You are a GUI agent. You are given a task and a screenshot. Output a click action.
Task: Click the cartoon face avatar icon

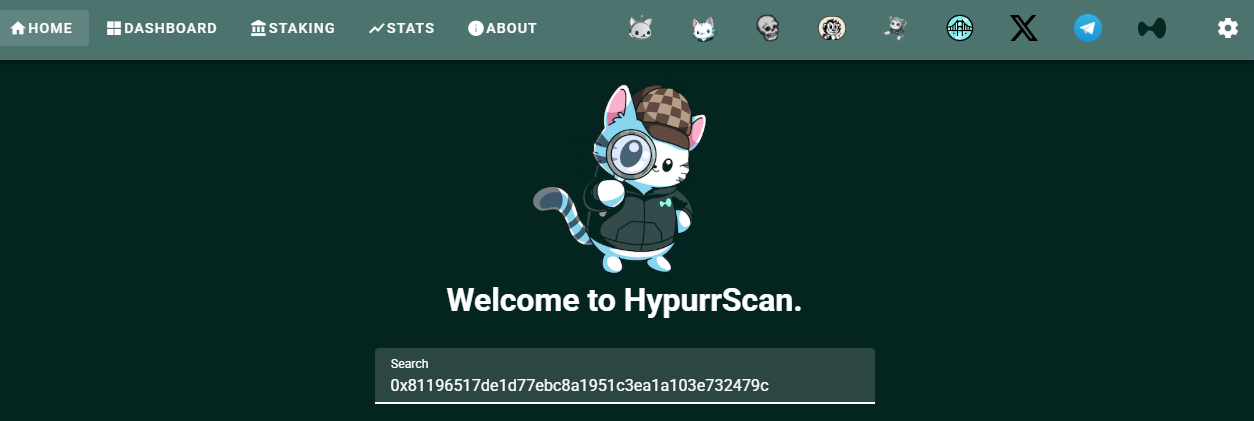click(832, 28)
